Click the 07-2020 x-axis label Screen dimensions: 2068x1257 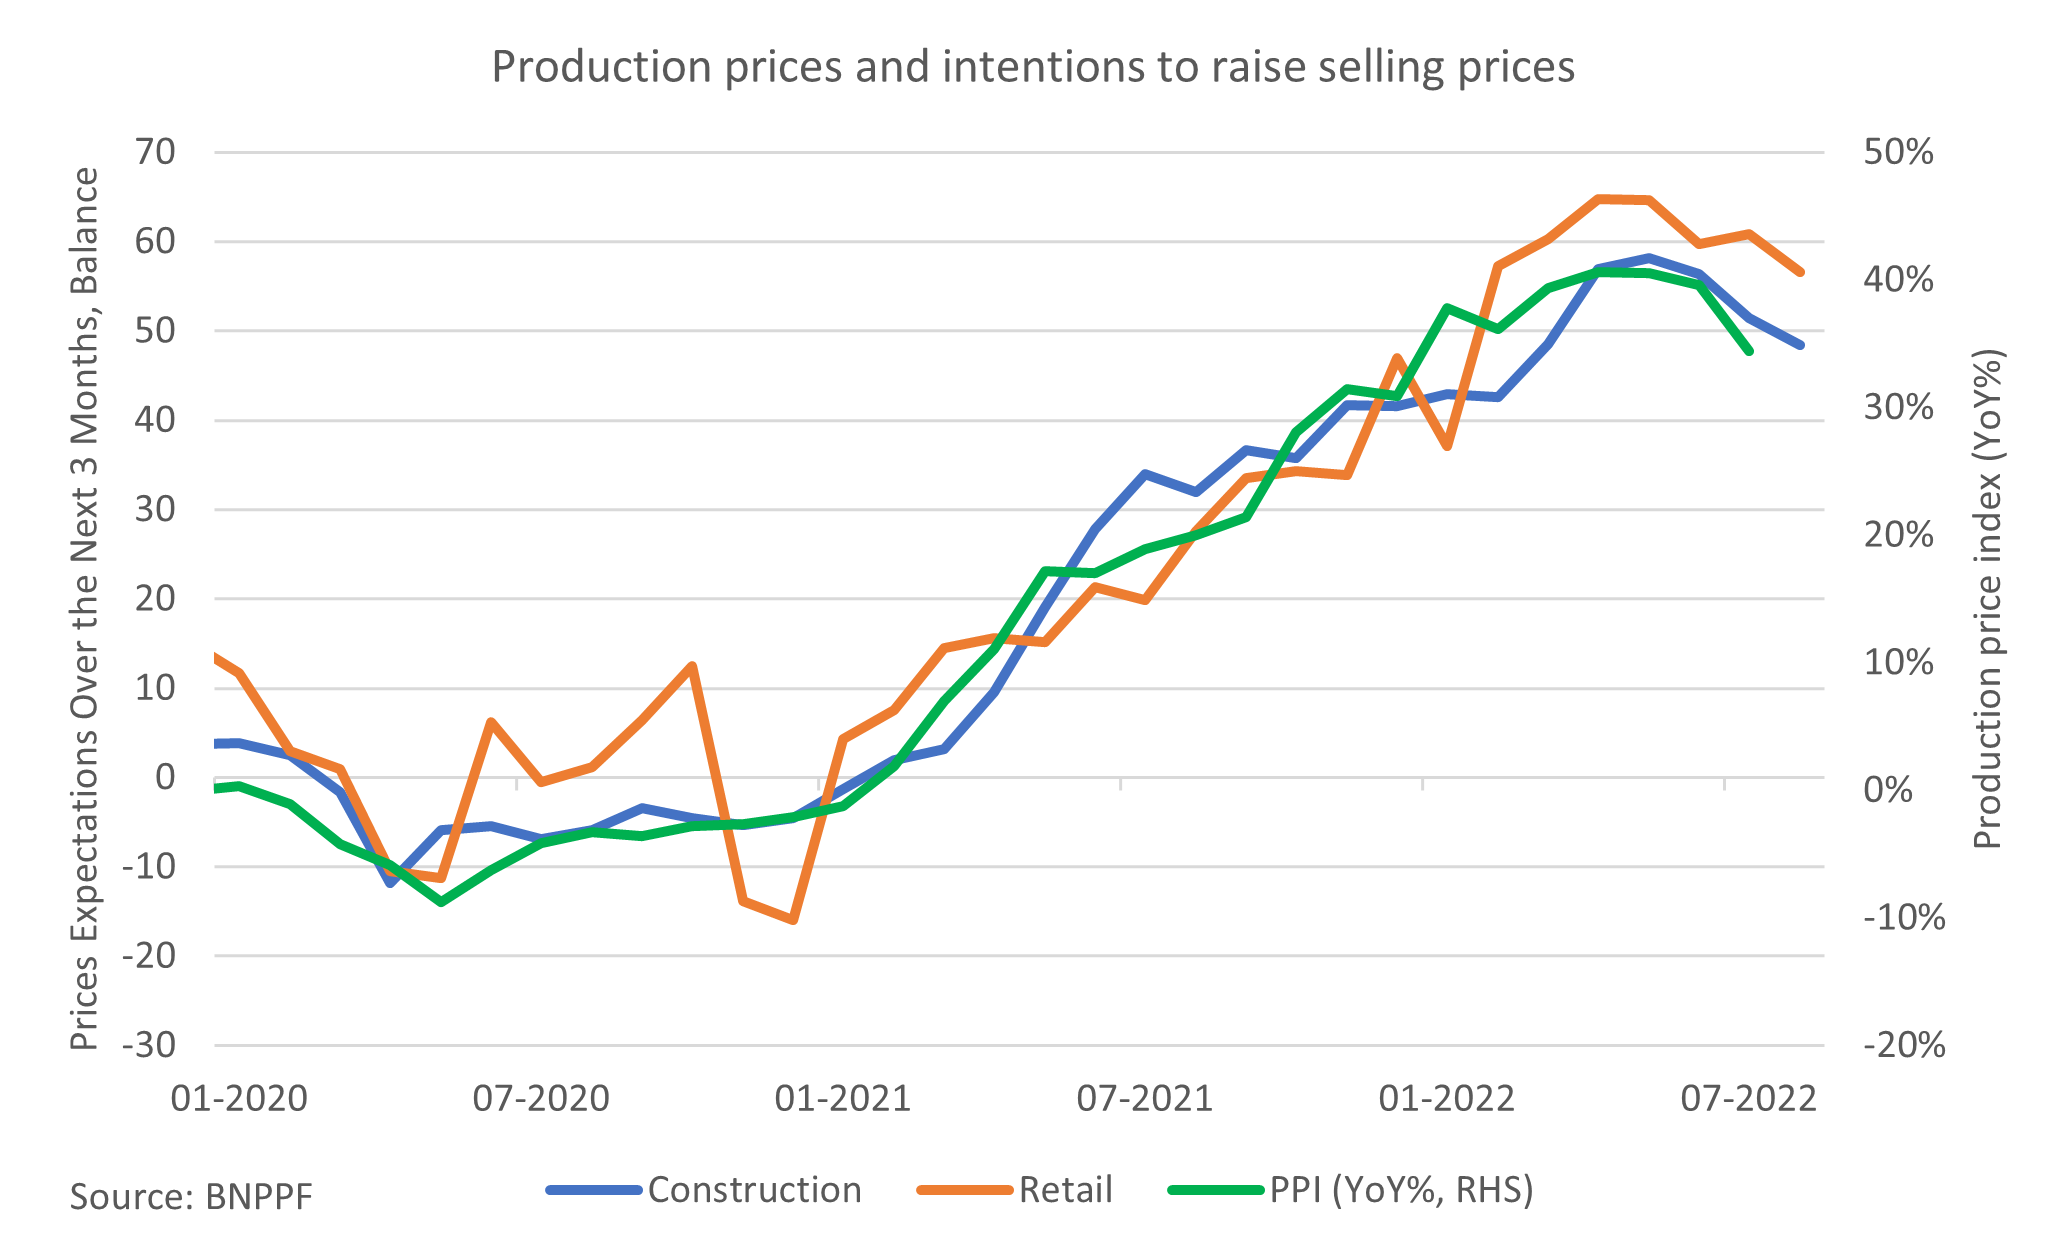click(541, 1099)
